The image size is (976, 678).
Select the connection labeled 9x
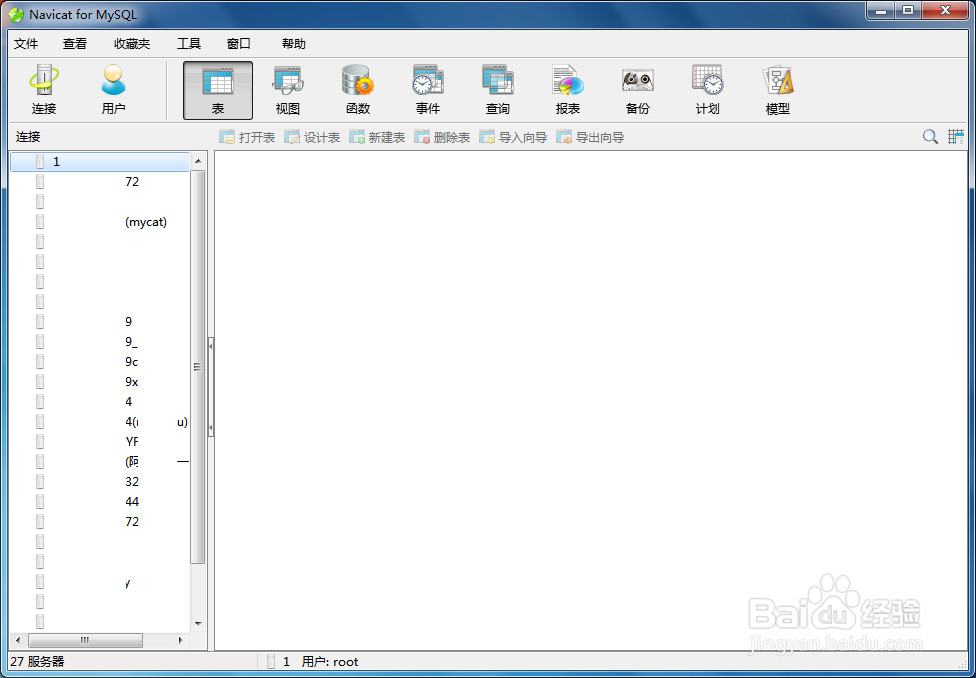click(x=100, y=382)
